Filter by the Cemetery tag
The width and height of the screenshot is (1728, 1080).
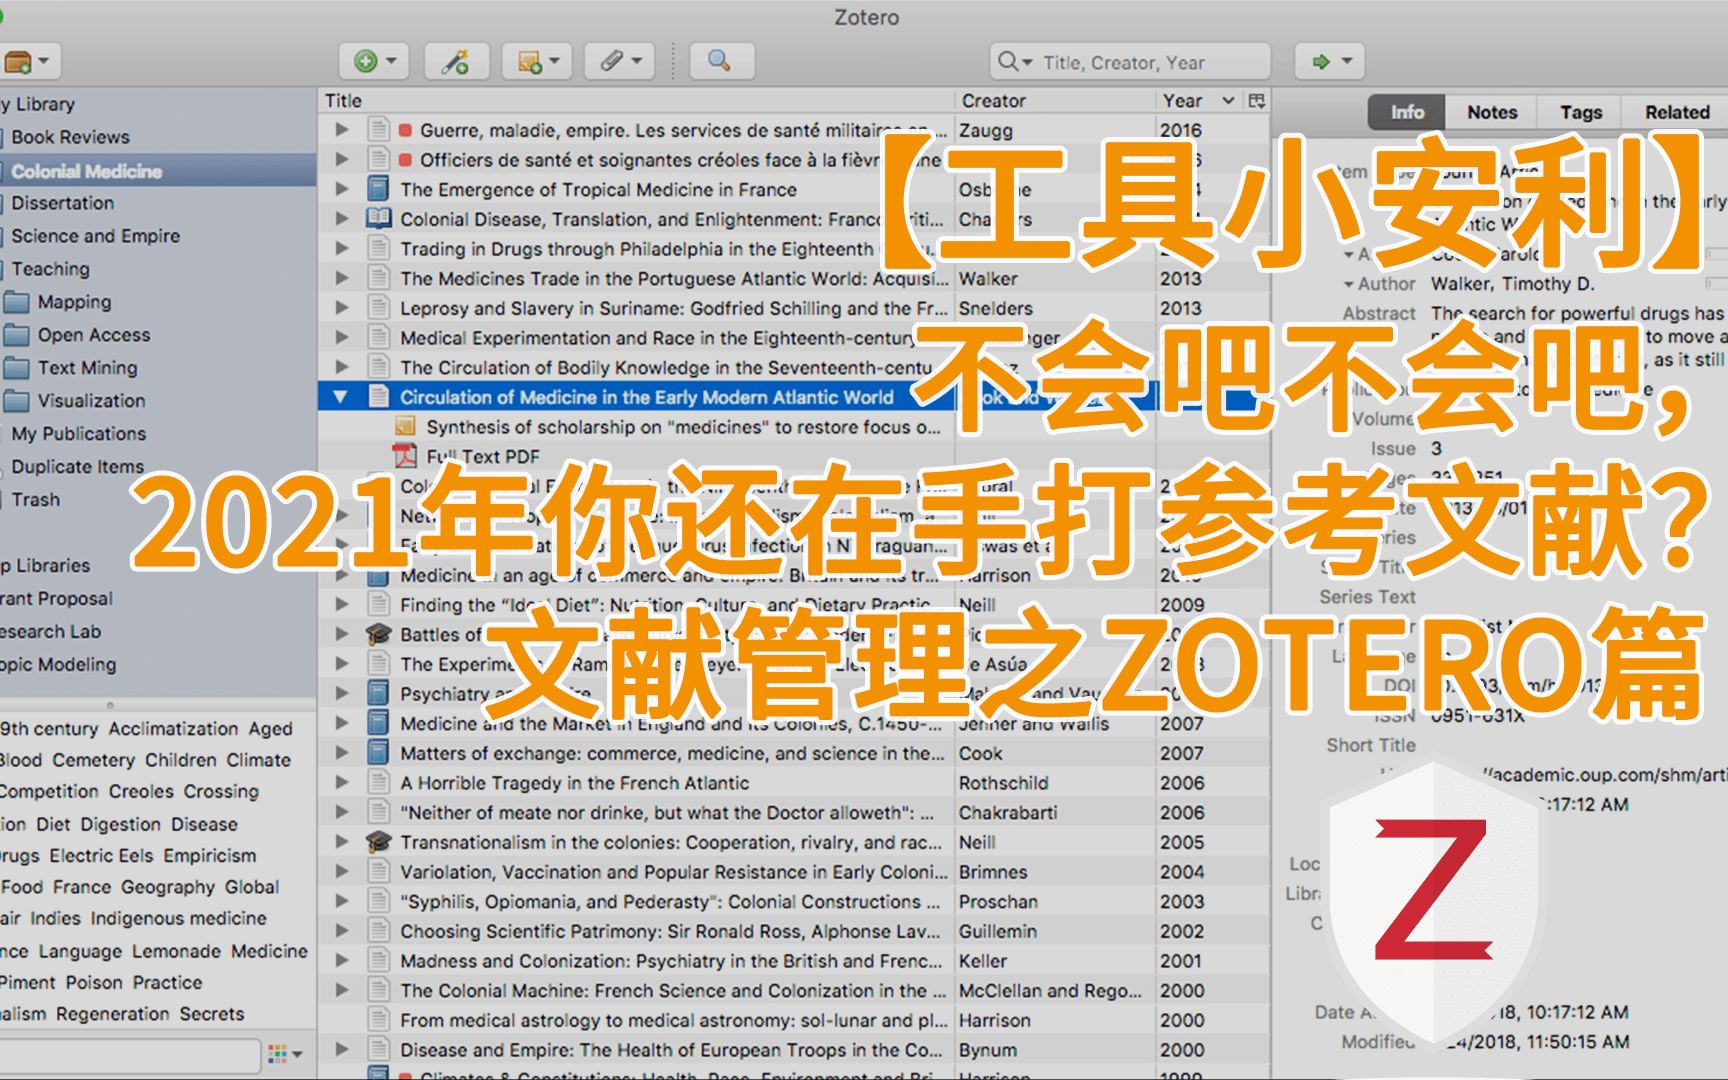(93, 760)
